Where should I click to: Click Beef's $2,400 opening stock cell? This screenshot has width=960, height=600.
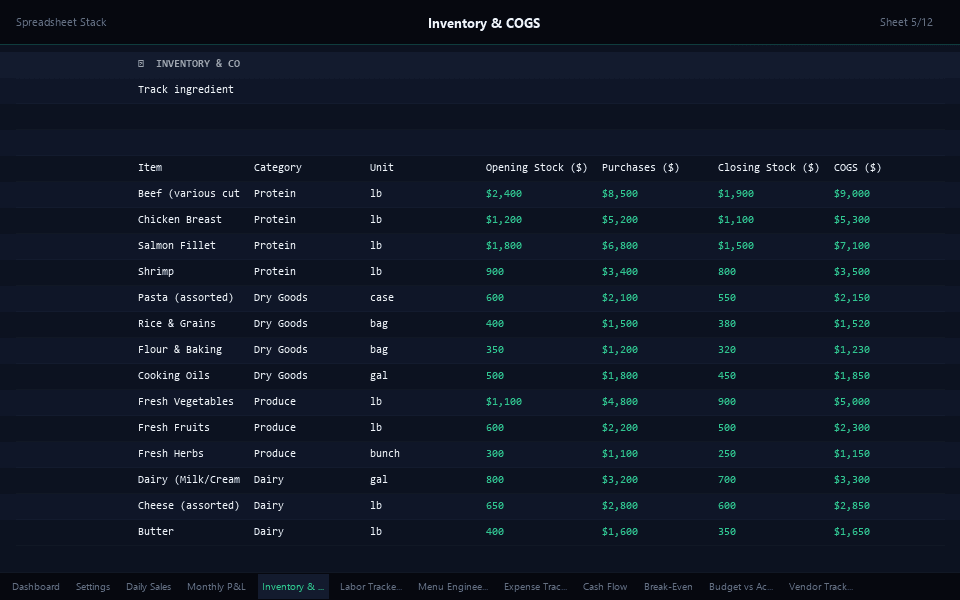click(504, 193)
